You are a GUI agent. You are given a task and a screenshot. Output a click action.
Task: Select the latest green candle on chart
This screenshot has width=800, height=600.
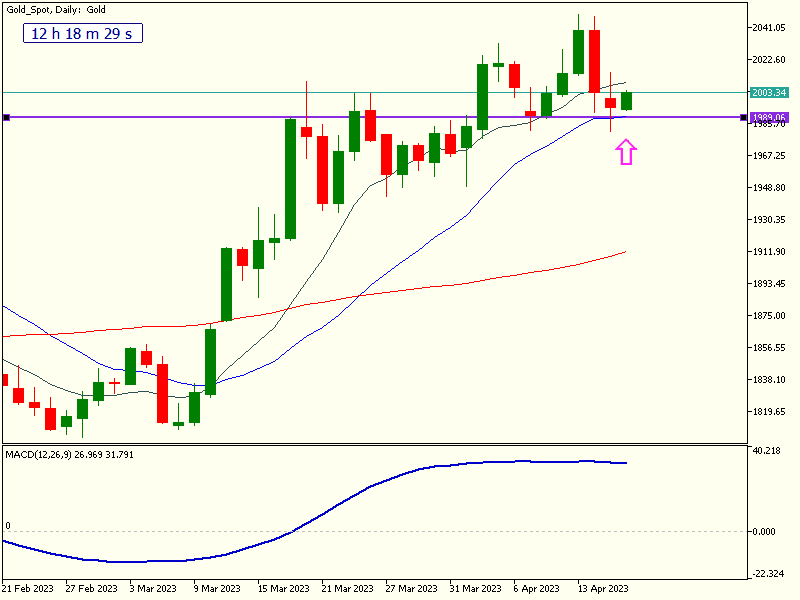(x=627, y=100)
